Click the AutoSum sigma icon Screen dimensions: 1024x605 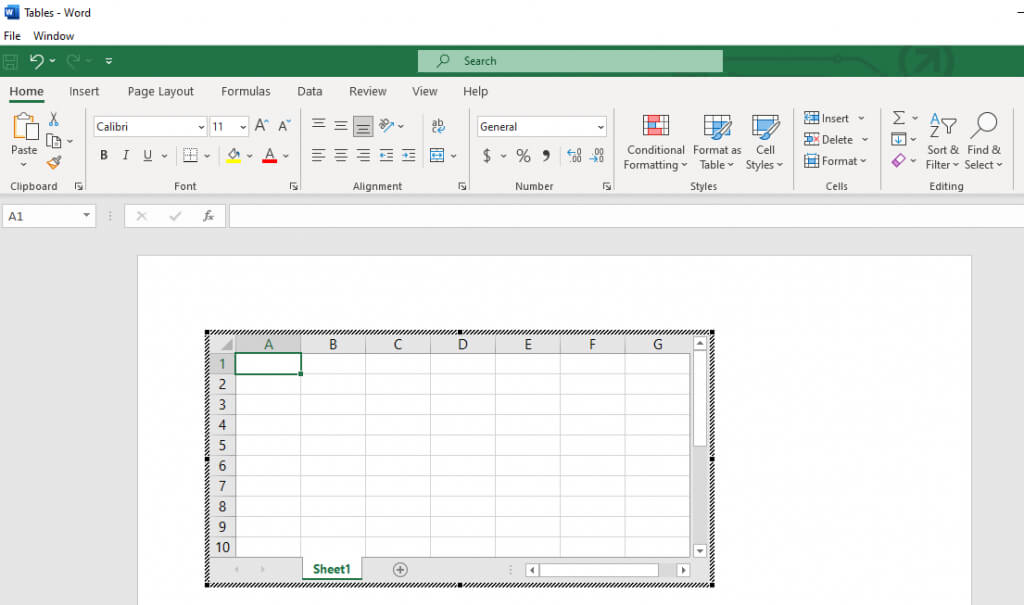(x=898, y=118)
